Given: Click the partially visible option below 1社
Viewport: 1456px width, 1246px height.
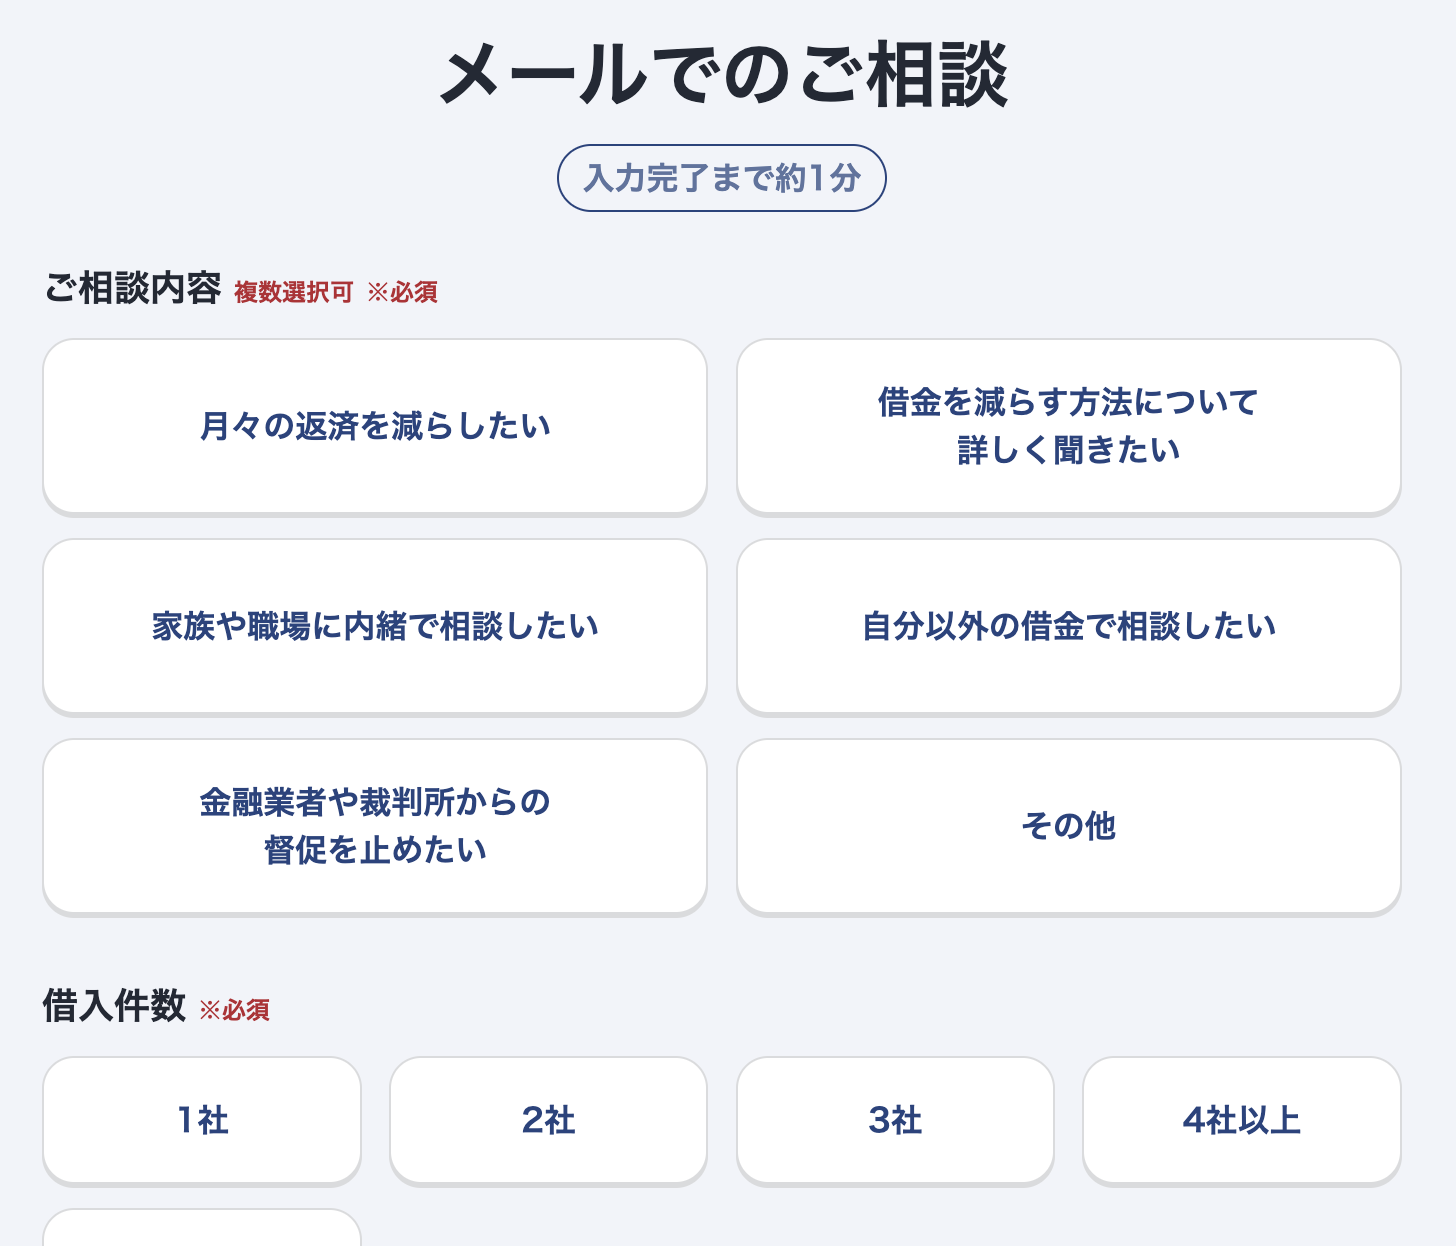Looking at the screenshot, I should pos(201,1235).
